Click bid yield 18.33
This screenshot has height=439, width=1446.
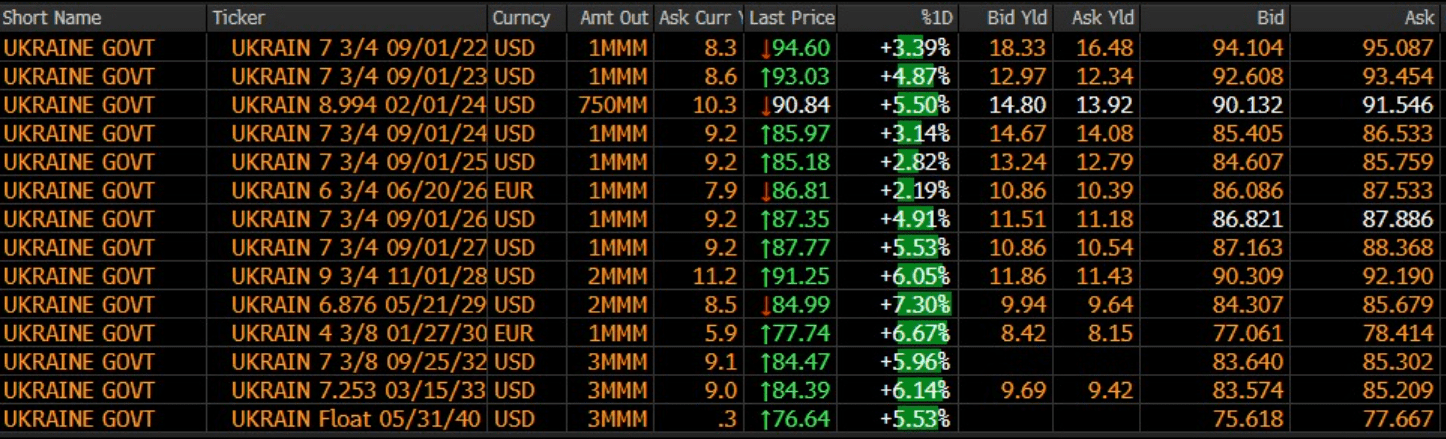(1017, 47)
